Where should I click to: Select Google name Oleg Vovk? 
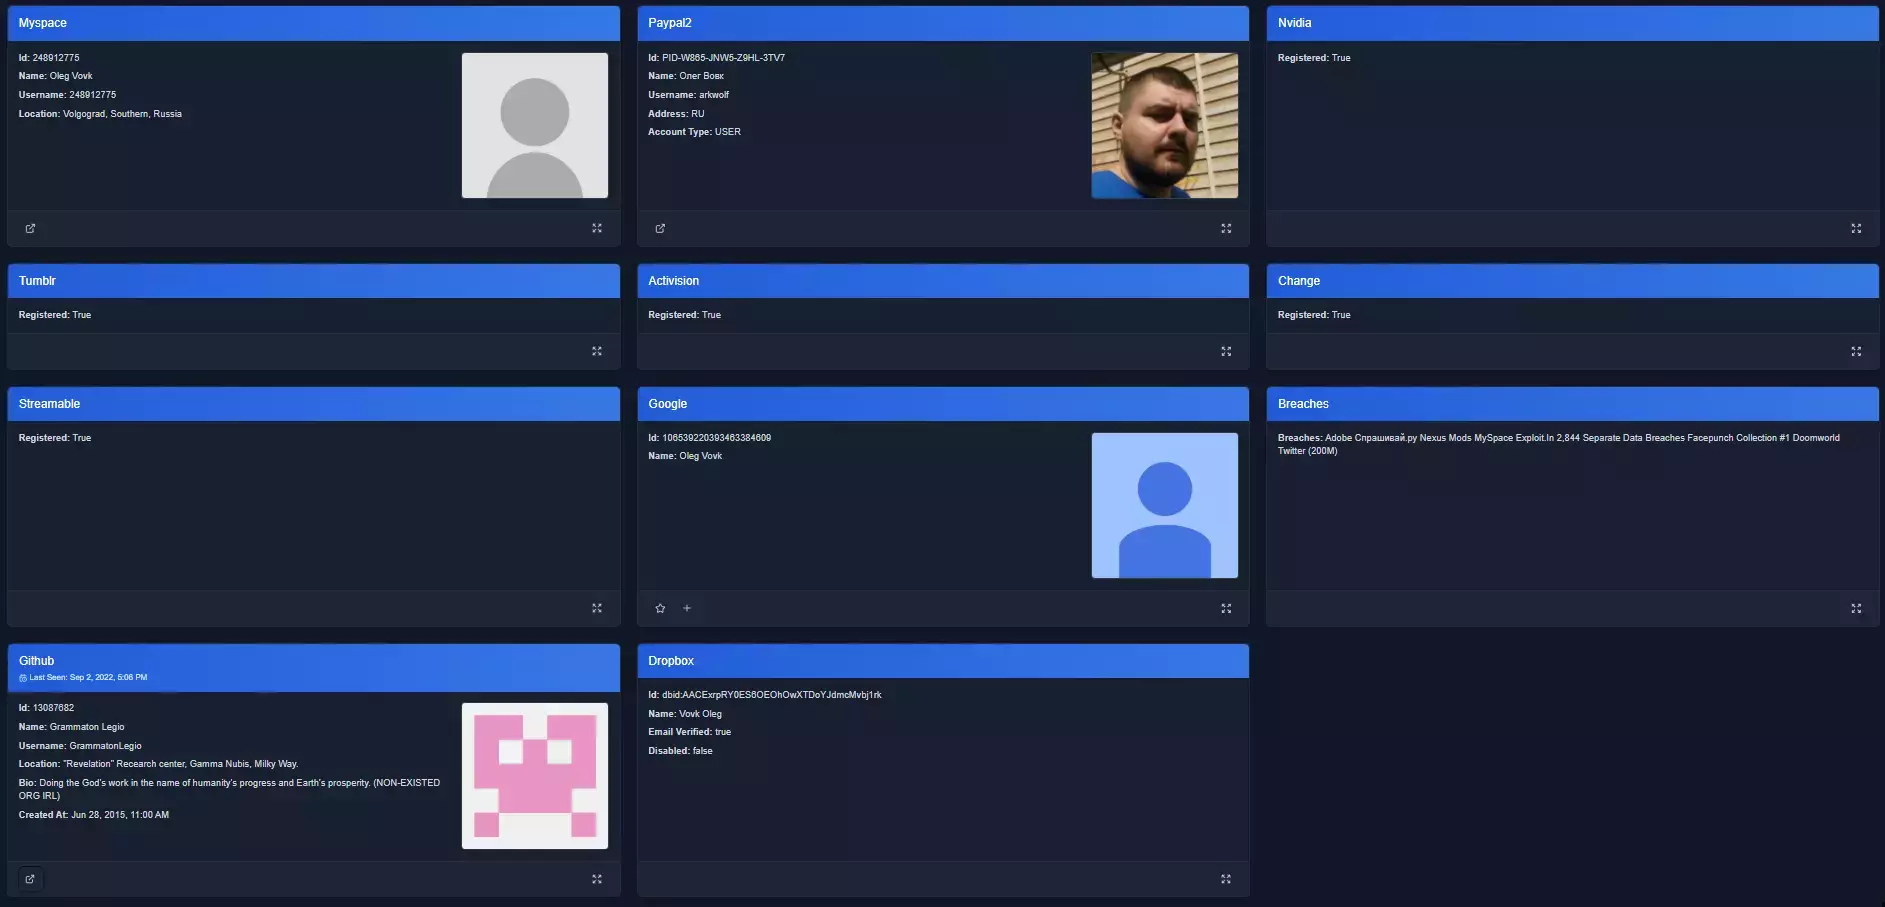pos(685,456)
